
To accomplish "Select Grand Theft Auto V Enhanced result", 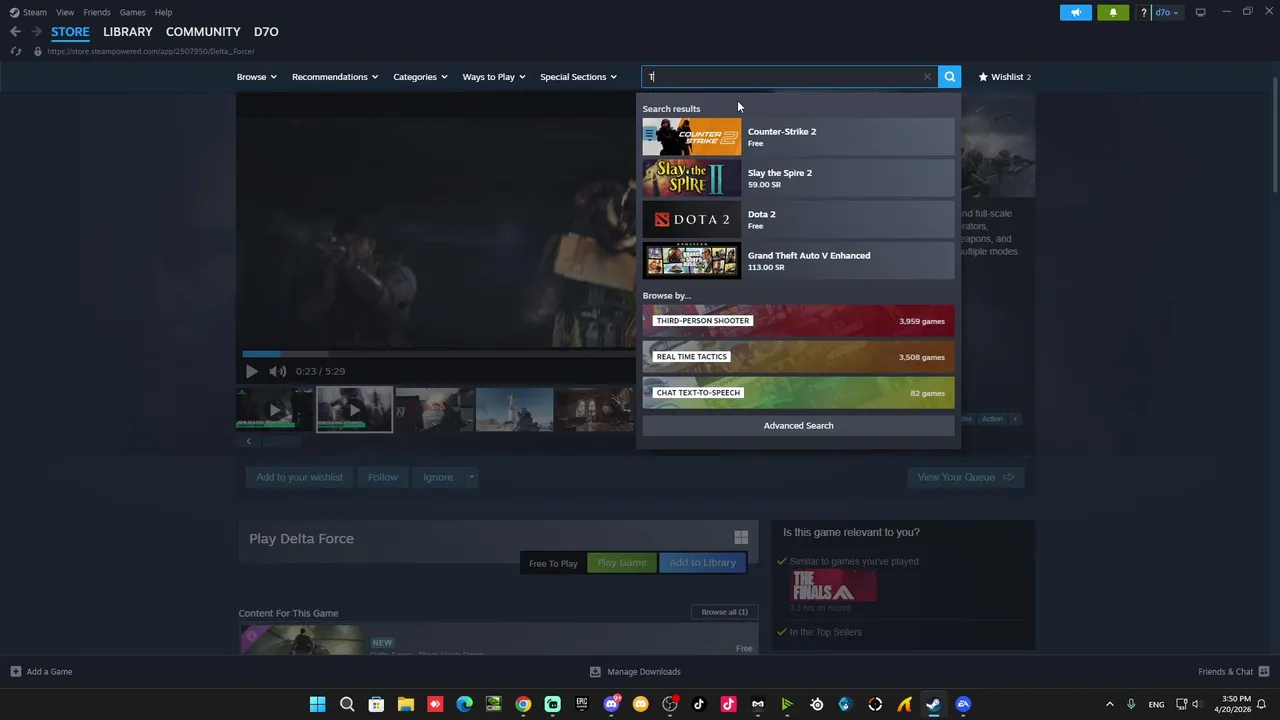I will pyautogui.click(x=798, y=261).
